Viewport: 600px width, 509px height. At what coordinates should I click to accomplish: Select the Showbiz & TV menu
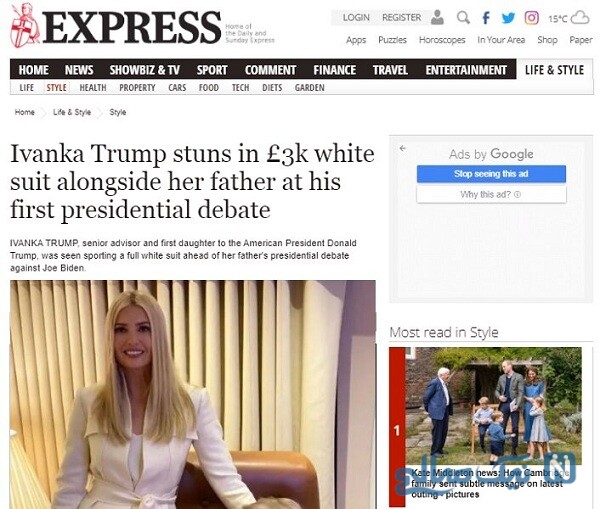pyautogui.click(x=145, y=70)
